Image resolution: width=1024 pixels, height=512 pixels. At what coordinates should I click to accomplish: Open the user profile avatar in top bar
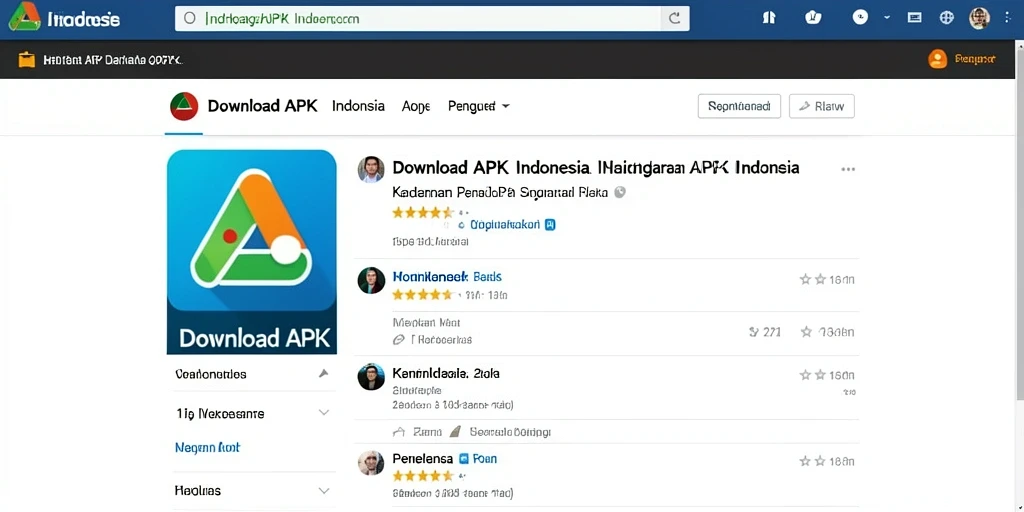point(979,18)
